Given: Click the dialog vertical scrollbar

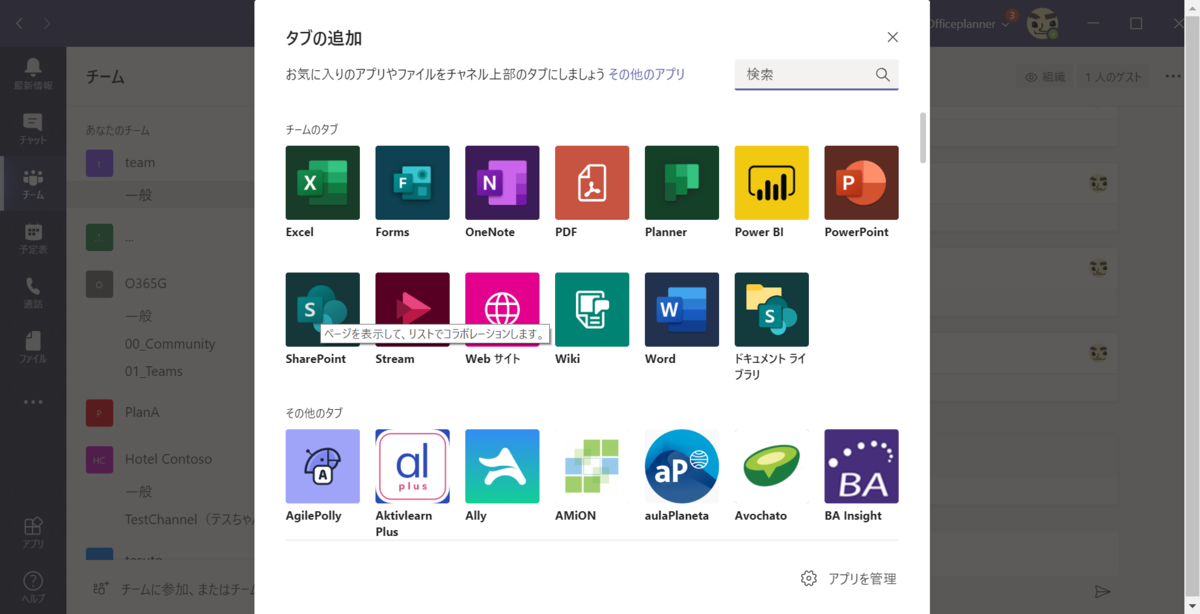Looking at the screenshot, I should coord(922,138).
